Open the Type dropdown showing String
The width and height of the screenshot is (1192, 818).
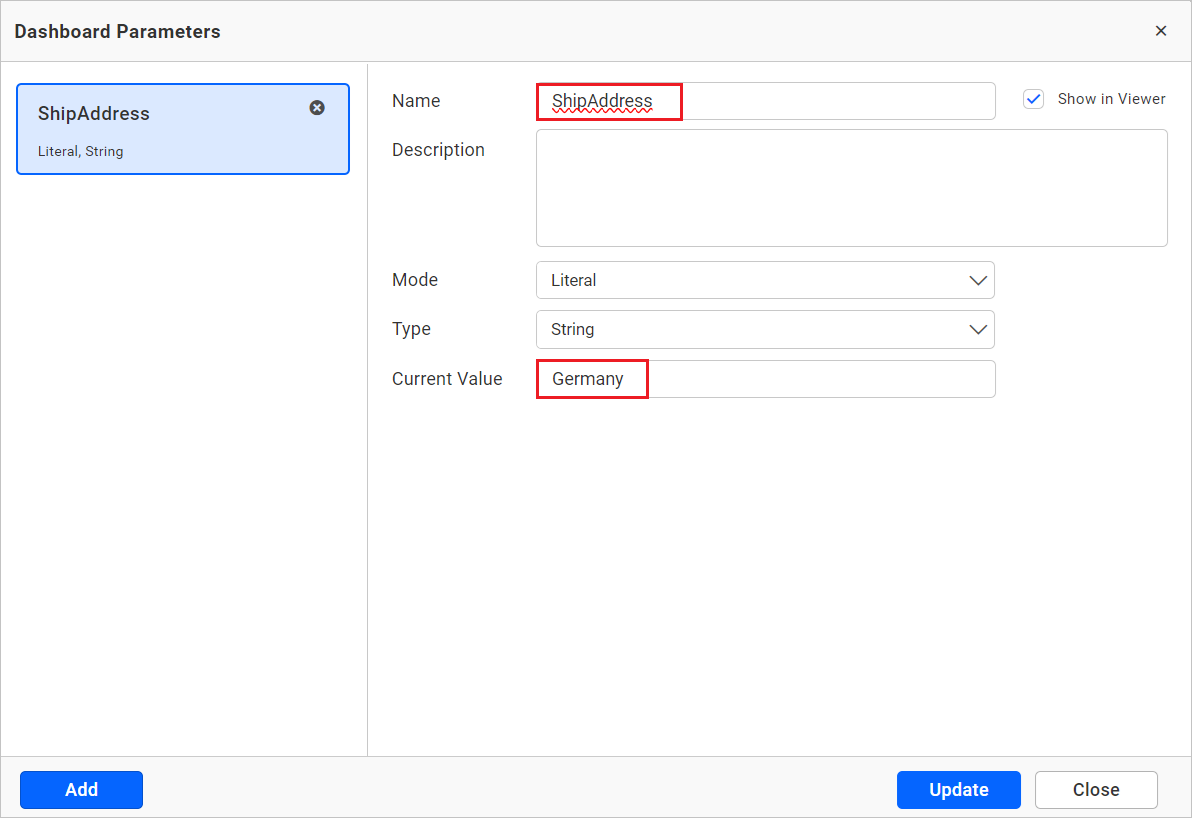(x=765, y=329)
